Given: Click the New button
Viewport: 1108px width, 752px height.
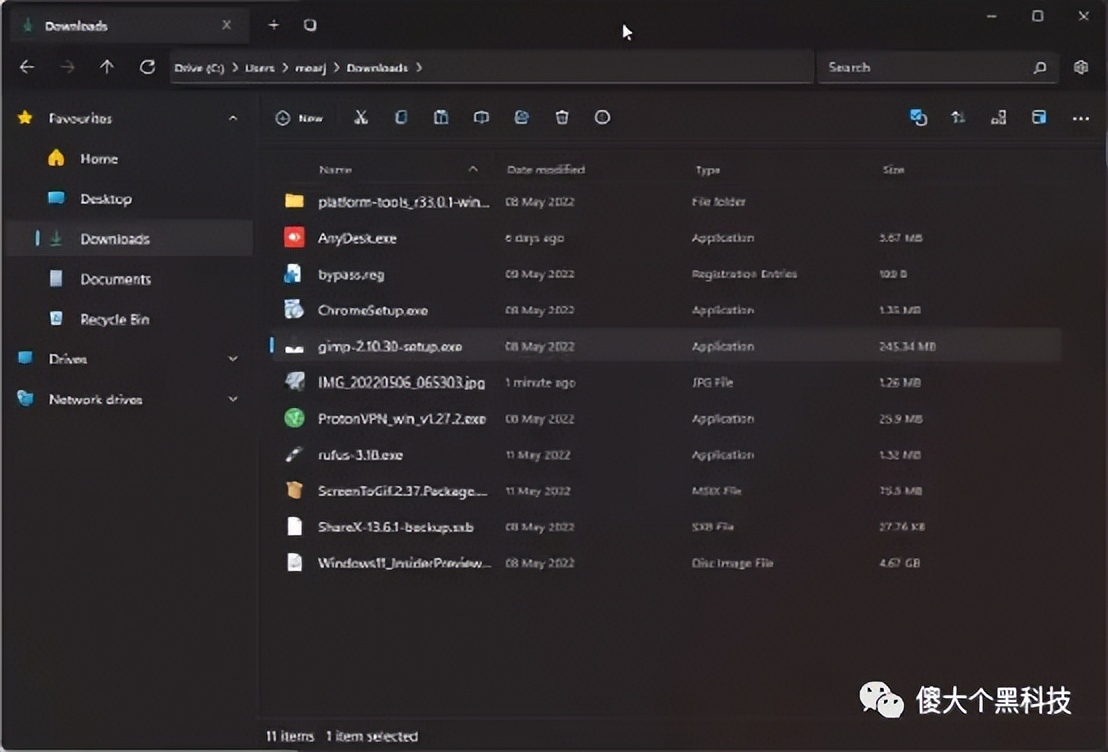Looking at the screenshot, I should [300, 118].
